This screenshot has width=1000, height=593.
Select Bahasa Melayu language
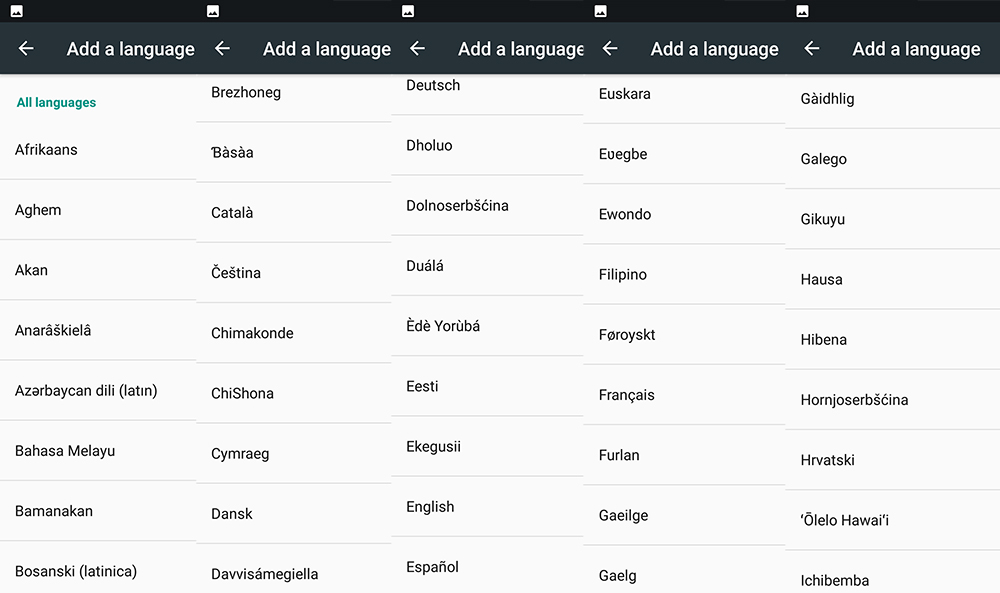tap(65, 451)
